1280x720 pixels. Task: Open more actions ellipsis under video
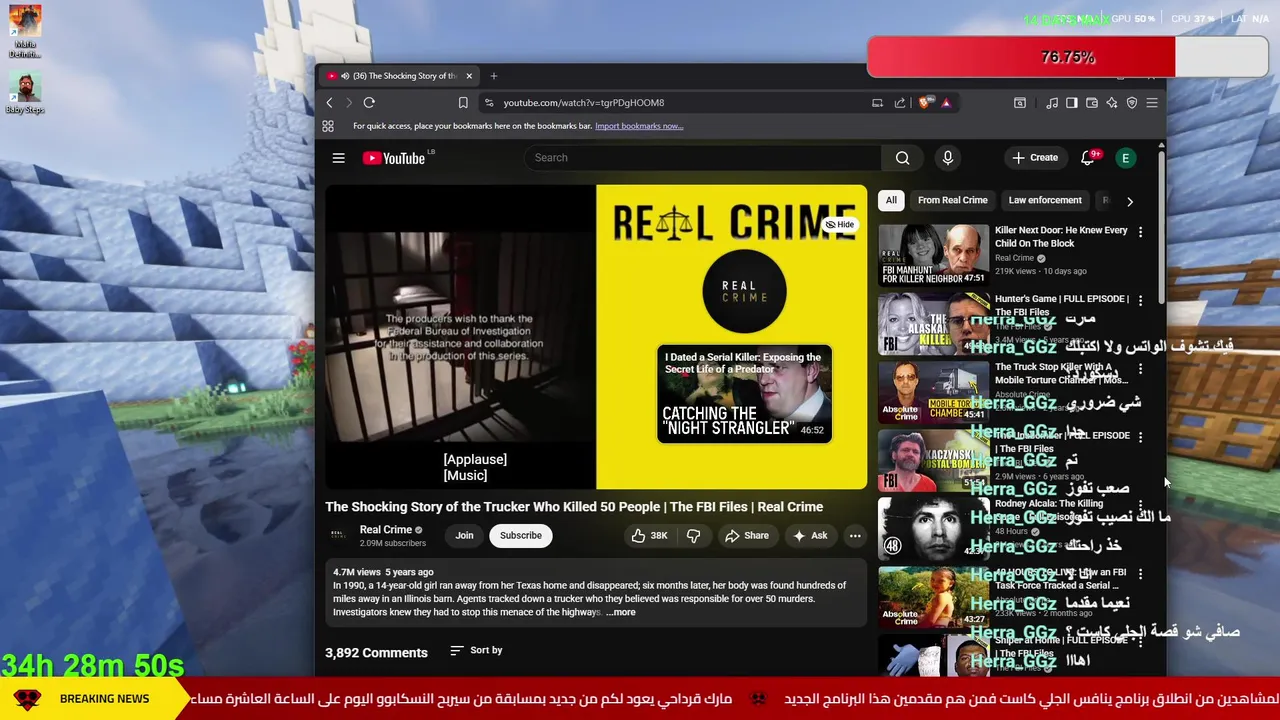(x=855, y=536)
